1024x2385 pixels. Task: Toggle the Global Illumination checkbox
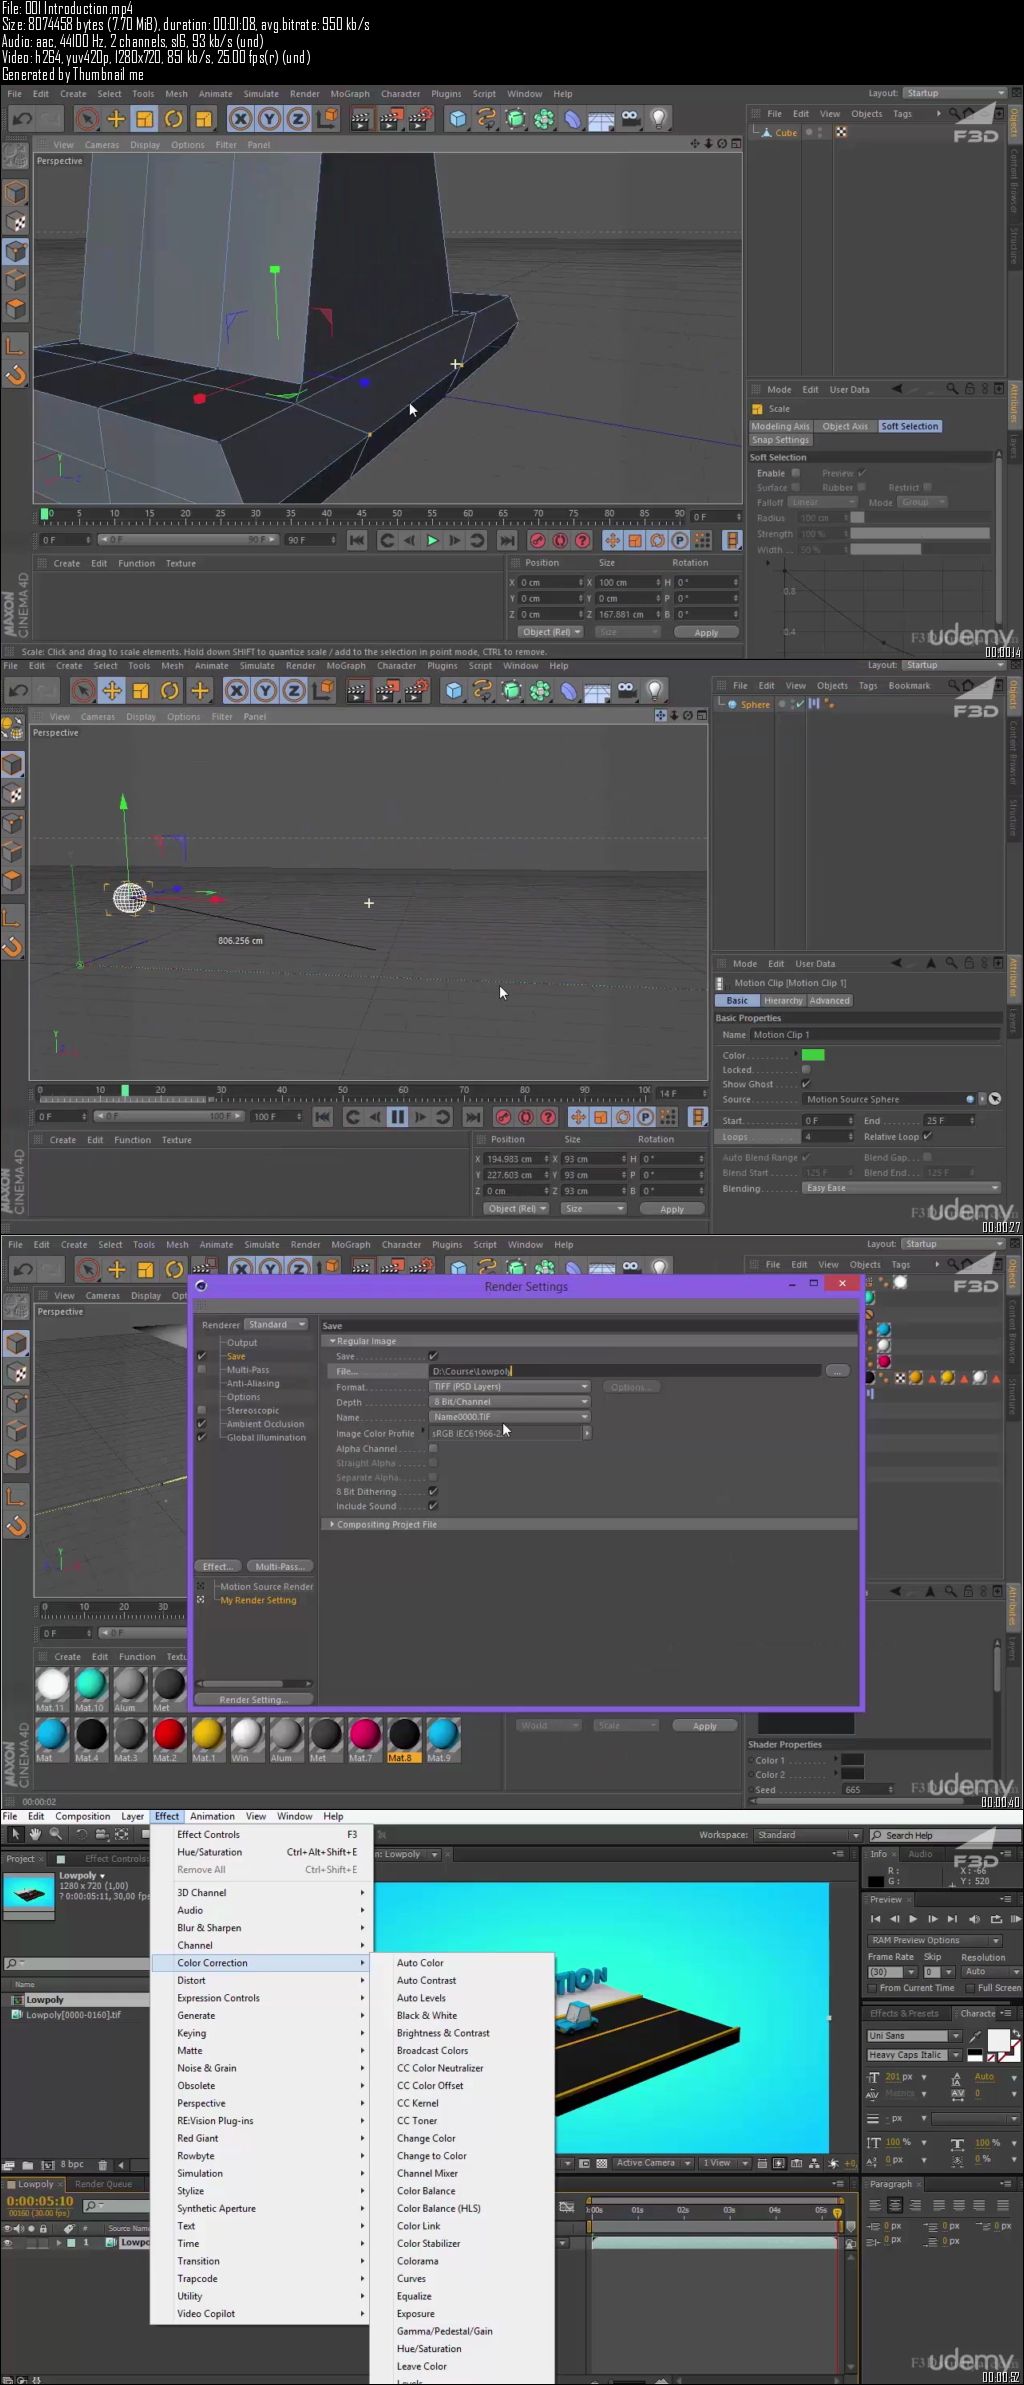pyautogui.click(x=201, y=1437)
